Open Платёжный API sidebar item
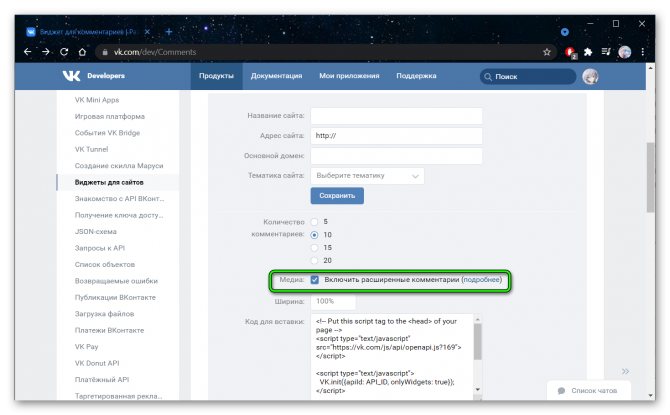The height and width of the screenshot is (415, 670). click(x=102, y=380)
